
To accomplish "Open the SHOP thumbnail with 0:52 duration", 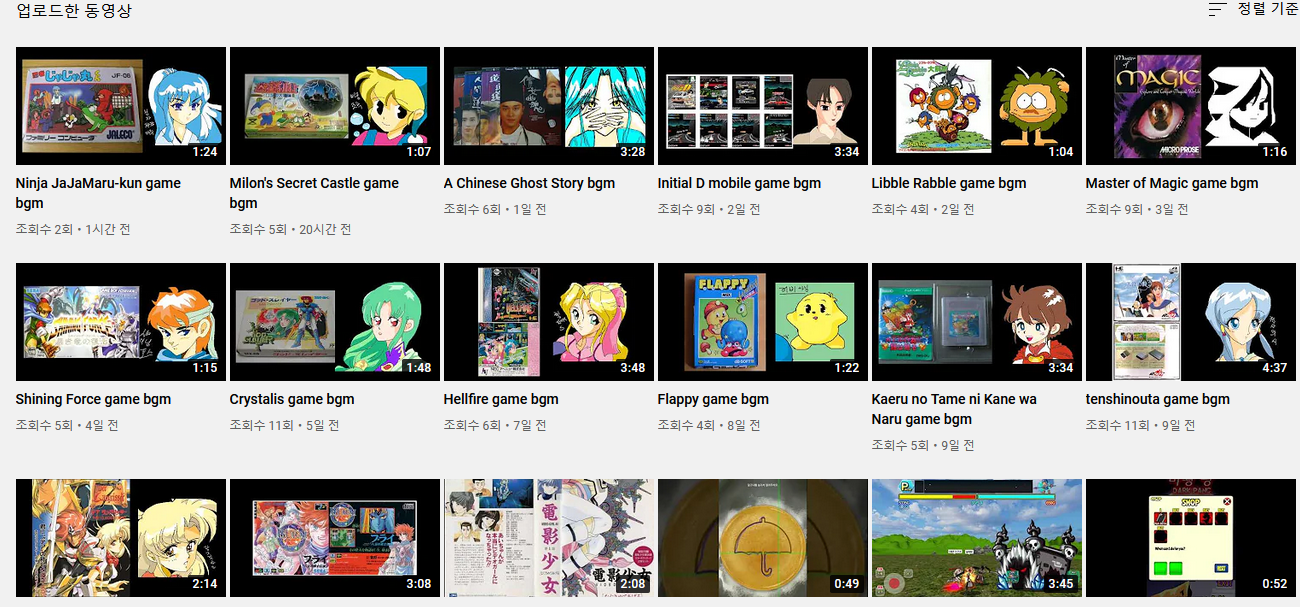I will 1191,538.
